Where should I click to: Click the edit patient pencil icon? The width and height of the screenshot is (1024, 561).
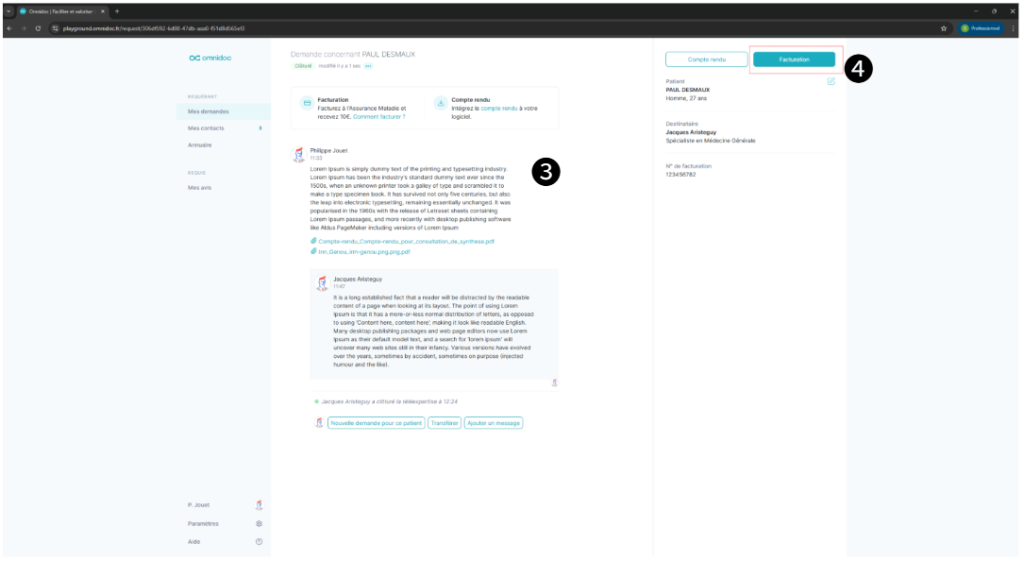pyautogui.click(x=831, y=82)
